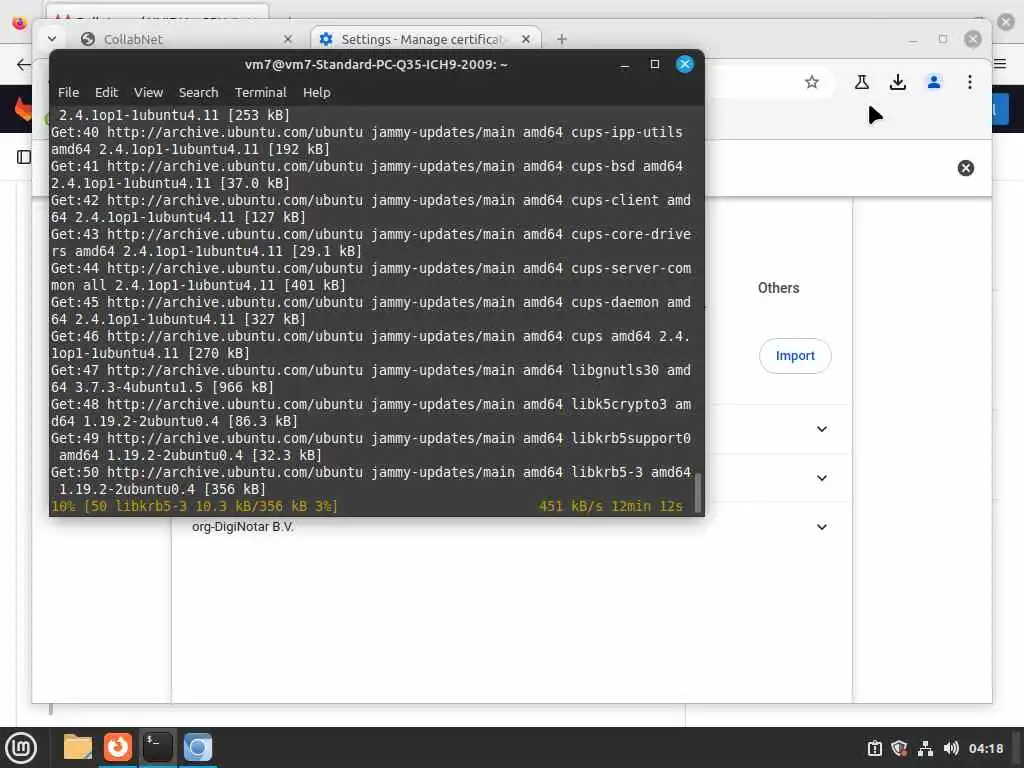This screenshot has width=1024, height=768.
Task: Open the Help menu in terminal
Action: (317, 93)
